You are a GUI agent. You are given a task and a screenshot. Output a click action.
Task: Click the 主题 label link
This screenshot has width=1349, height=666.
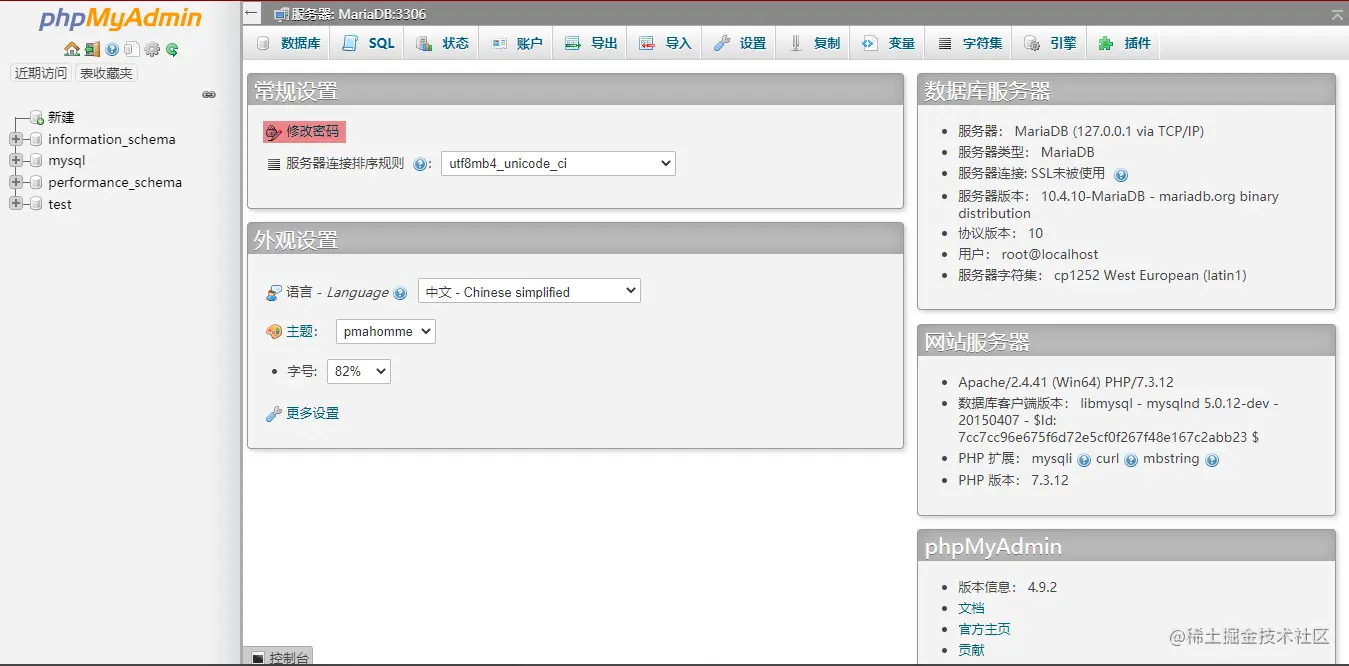pyautogui.click(x=300, y=331)
